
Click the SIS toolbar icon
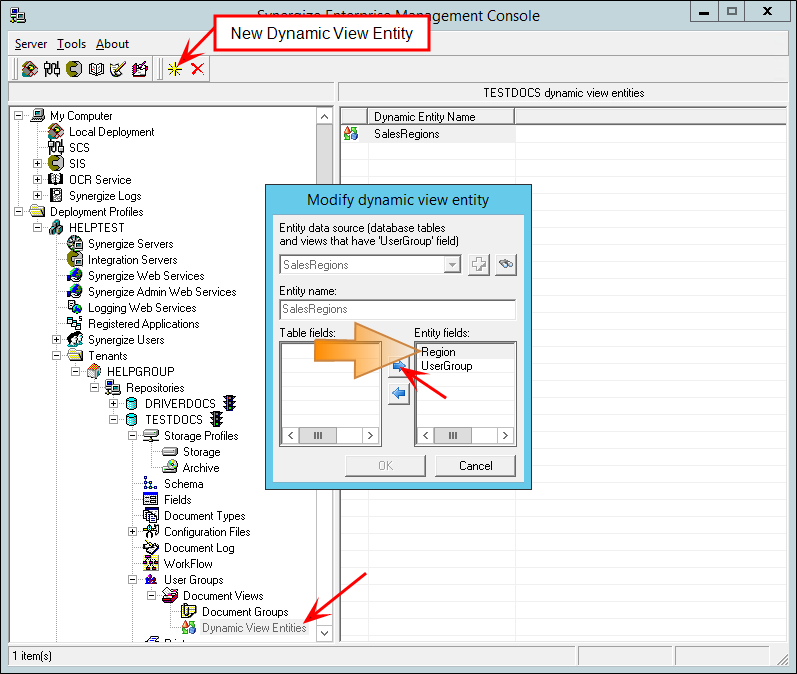74,69
